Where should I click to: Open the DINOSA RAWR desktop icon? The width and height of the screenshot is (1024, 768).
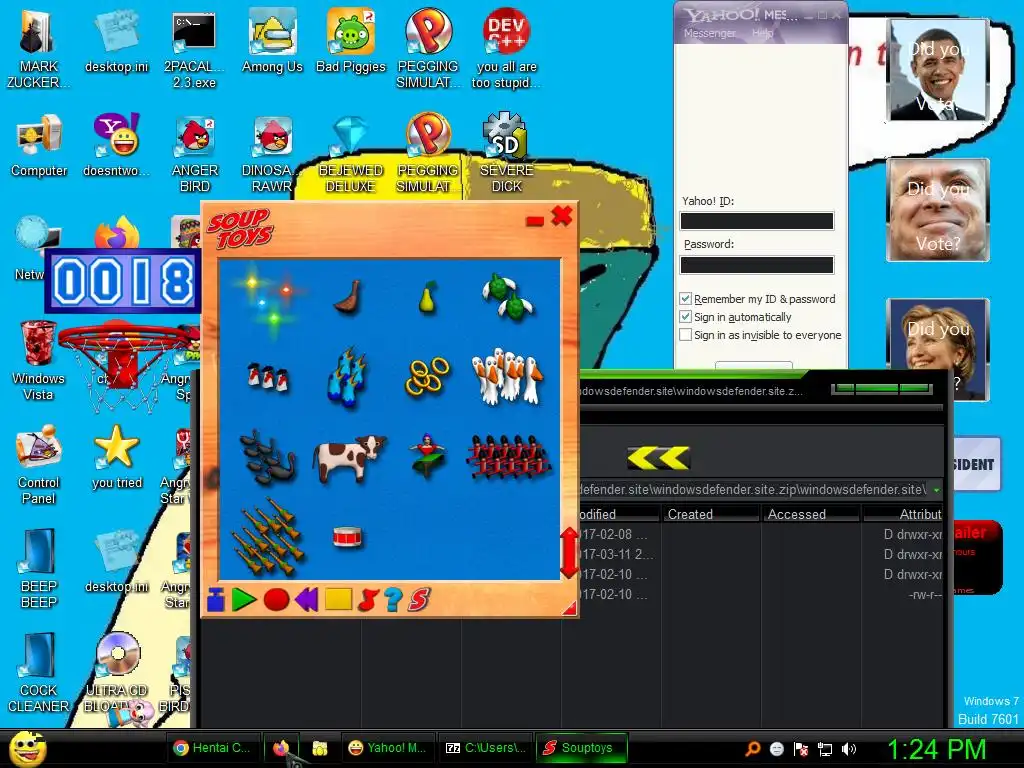click(x=272, y=154)
